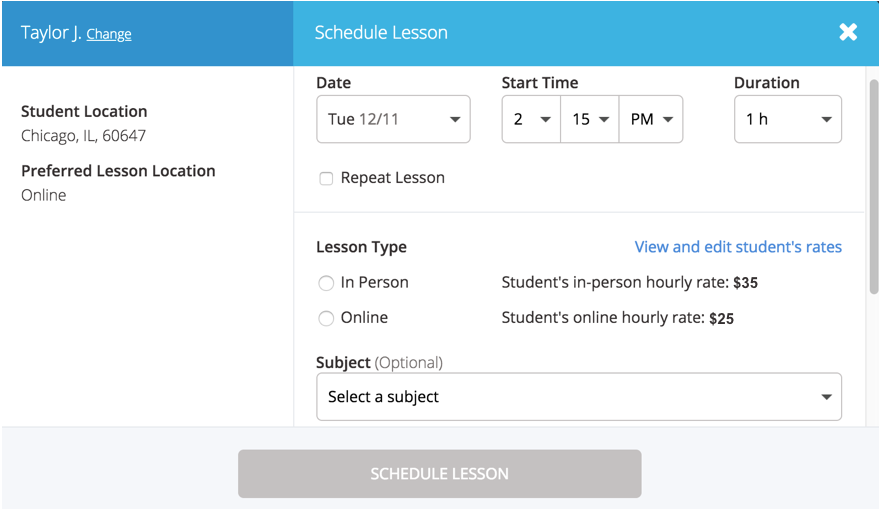Image resolution: width=879 pixels, height=509 pixels.
Task: Click the online hourly rate $25 text
Action: 721,319
